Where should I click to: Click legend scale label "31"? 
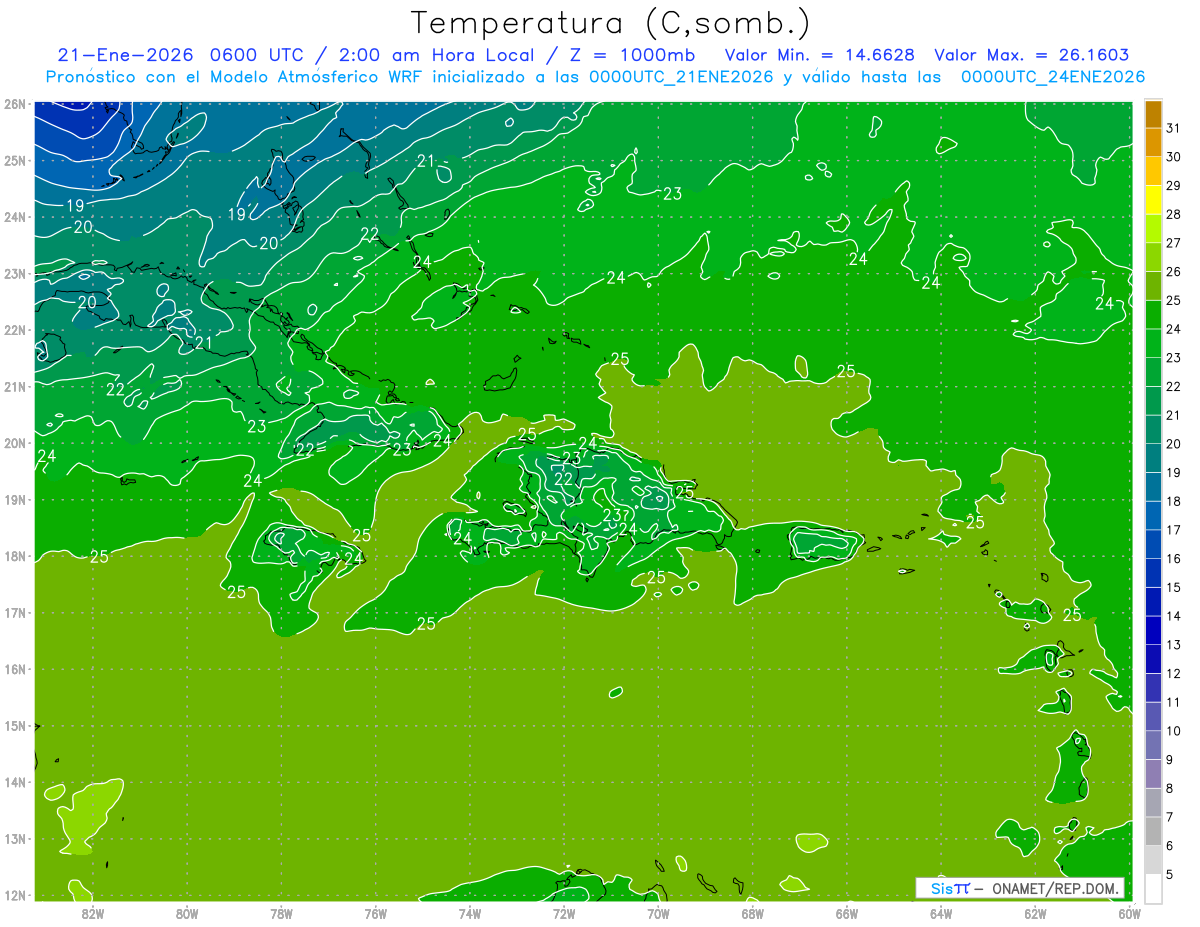(1173, 128)
